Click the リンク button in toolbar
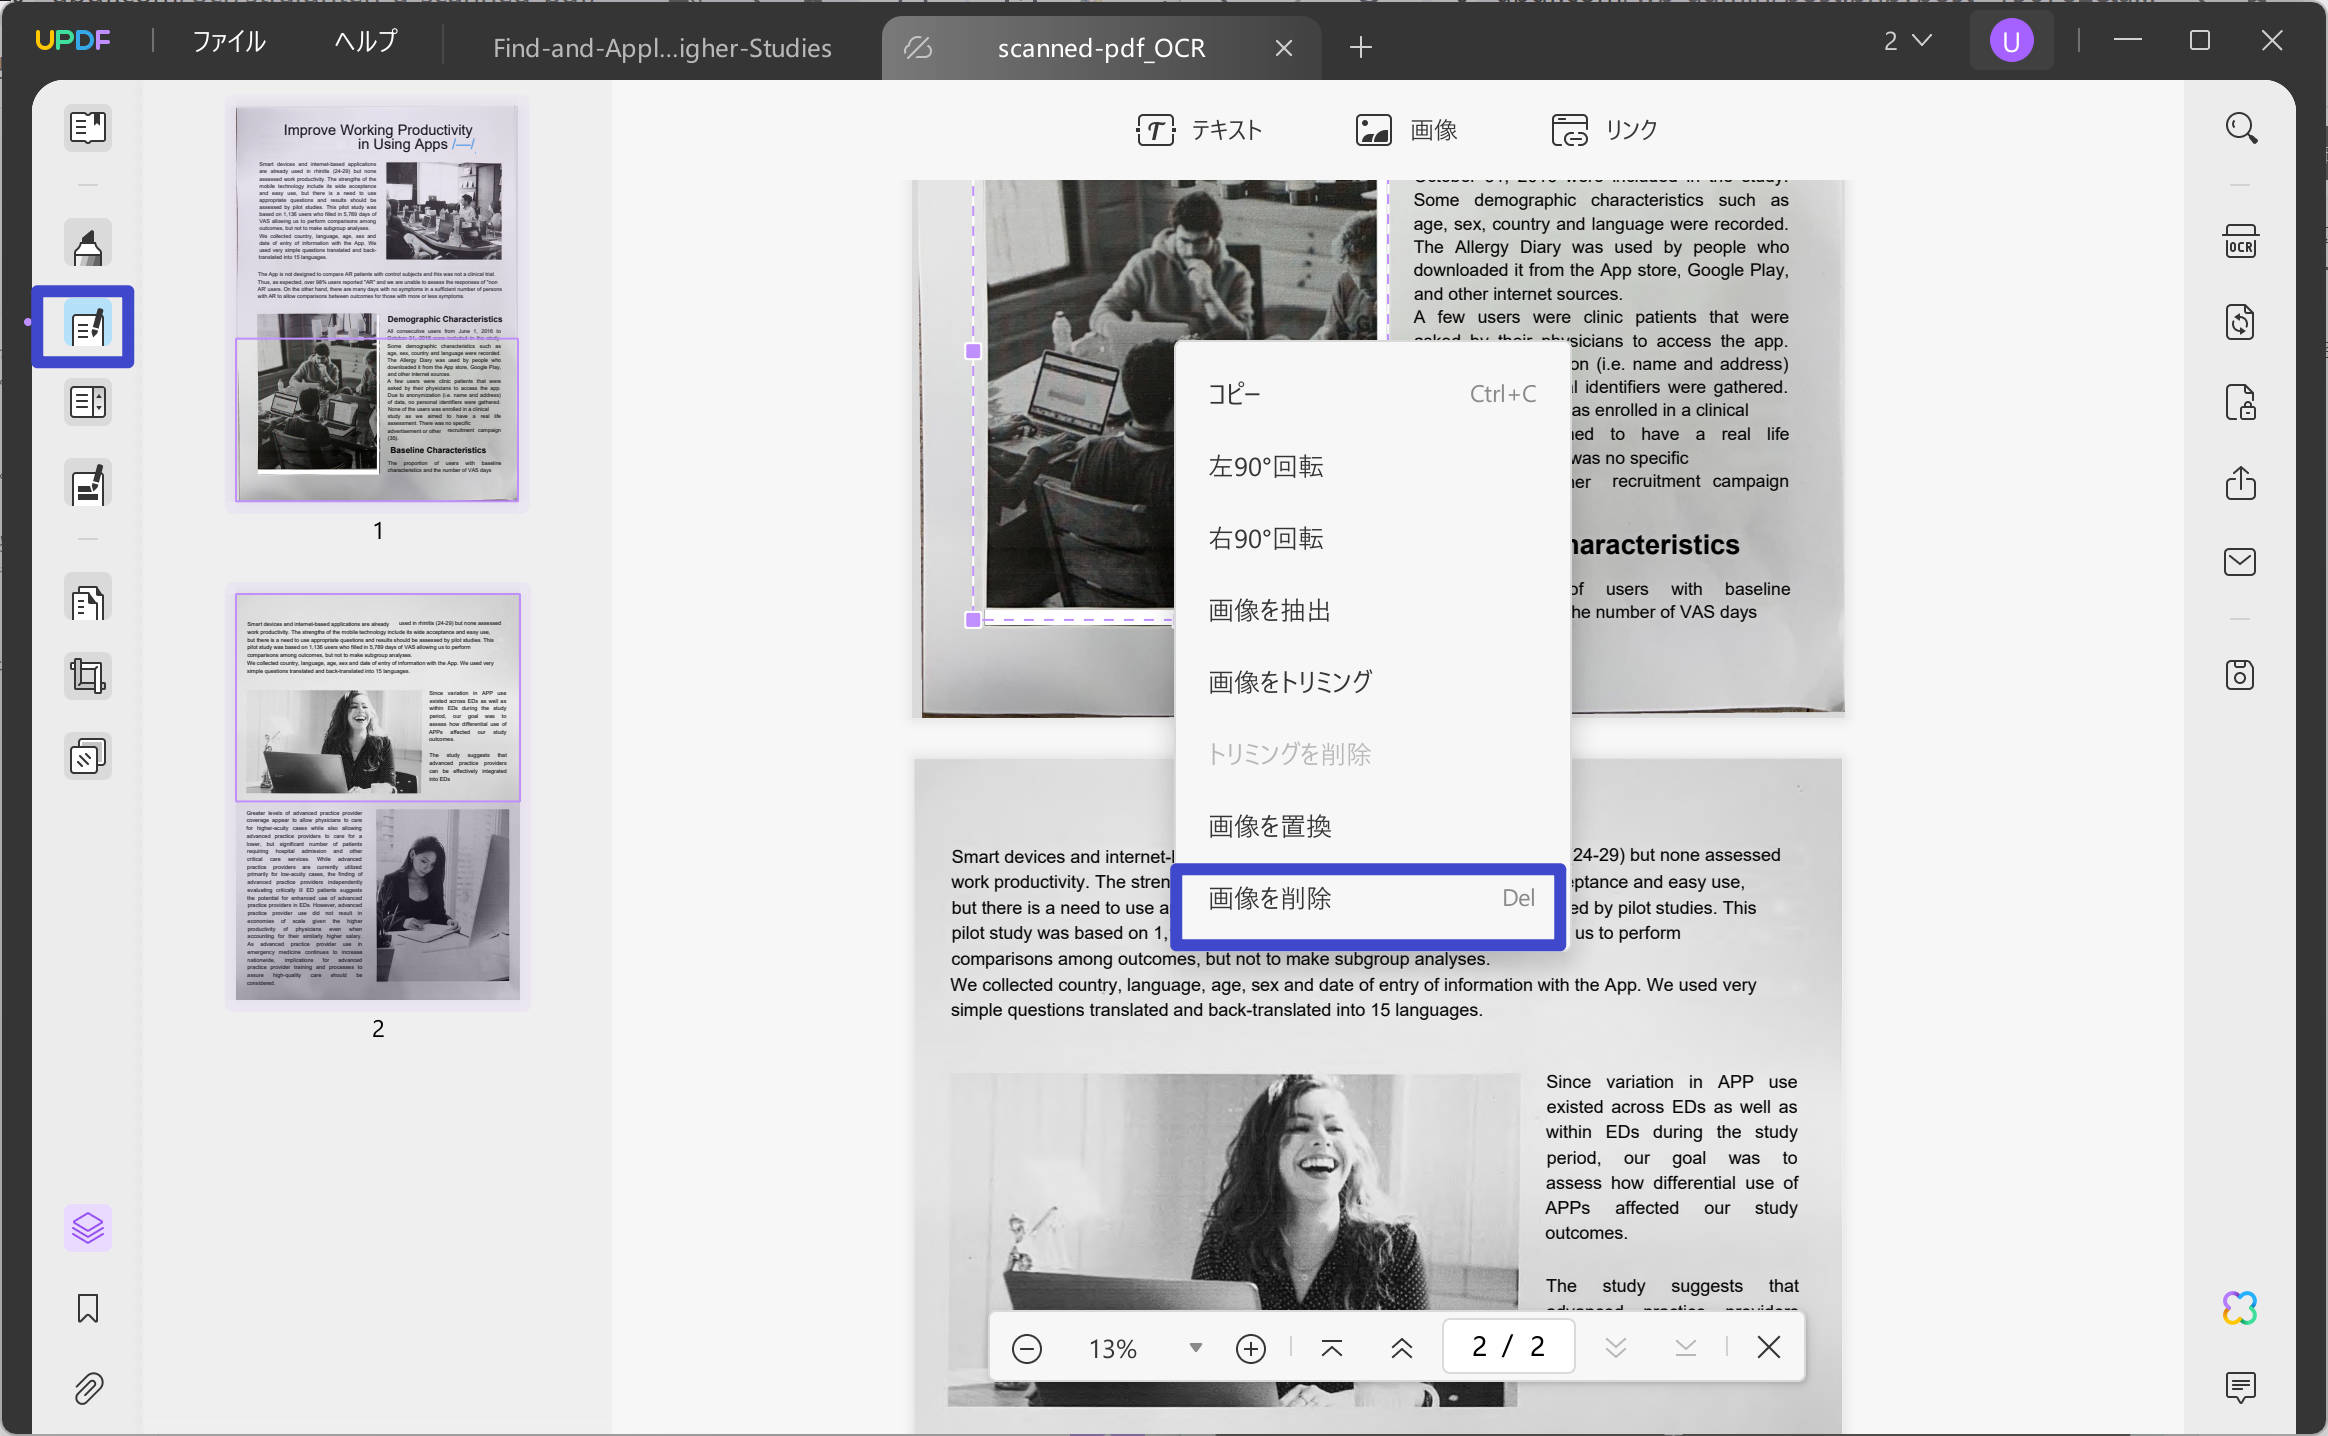This screenshot has height=1436, width=2328. 1604,130
